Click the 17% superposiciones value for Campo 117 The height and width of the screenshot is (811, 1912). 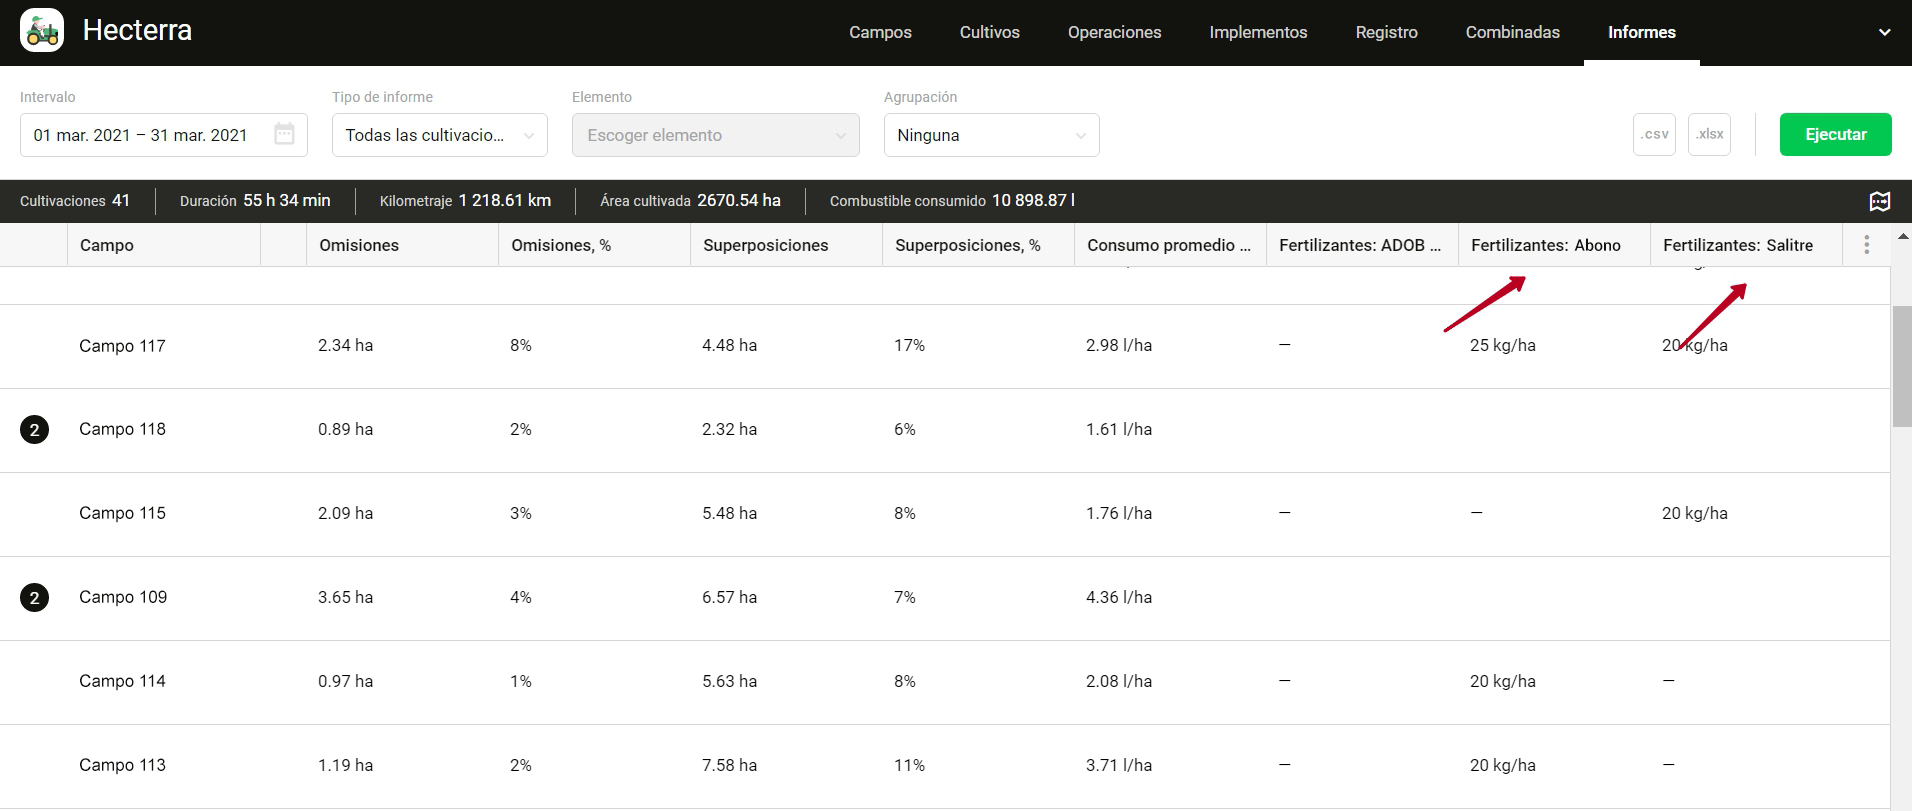[909, 345]
